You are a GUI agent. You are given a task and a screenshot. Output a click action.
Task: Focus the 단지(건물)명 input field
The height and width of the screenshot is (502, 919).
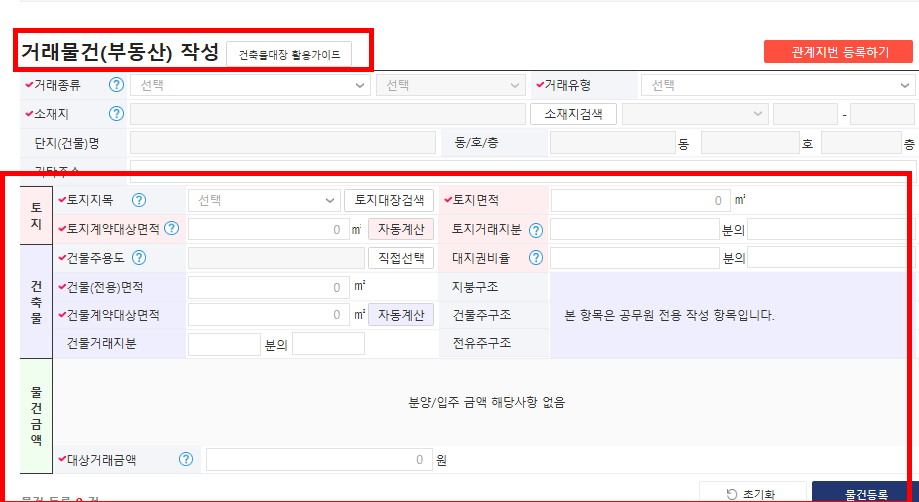pos(283,143)
